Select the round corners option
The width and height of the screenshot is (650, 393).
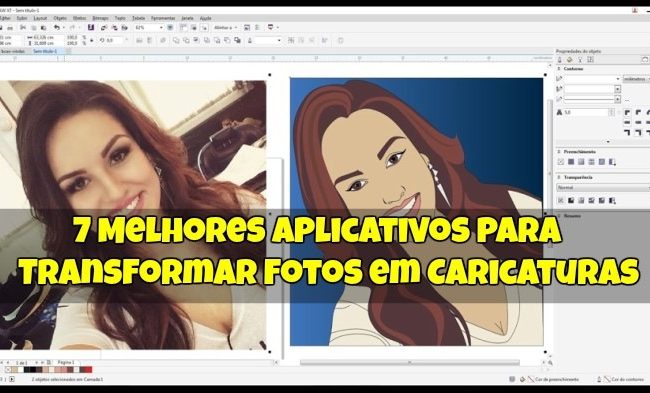click(x=638, y=112)
